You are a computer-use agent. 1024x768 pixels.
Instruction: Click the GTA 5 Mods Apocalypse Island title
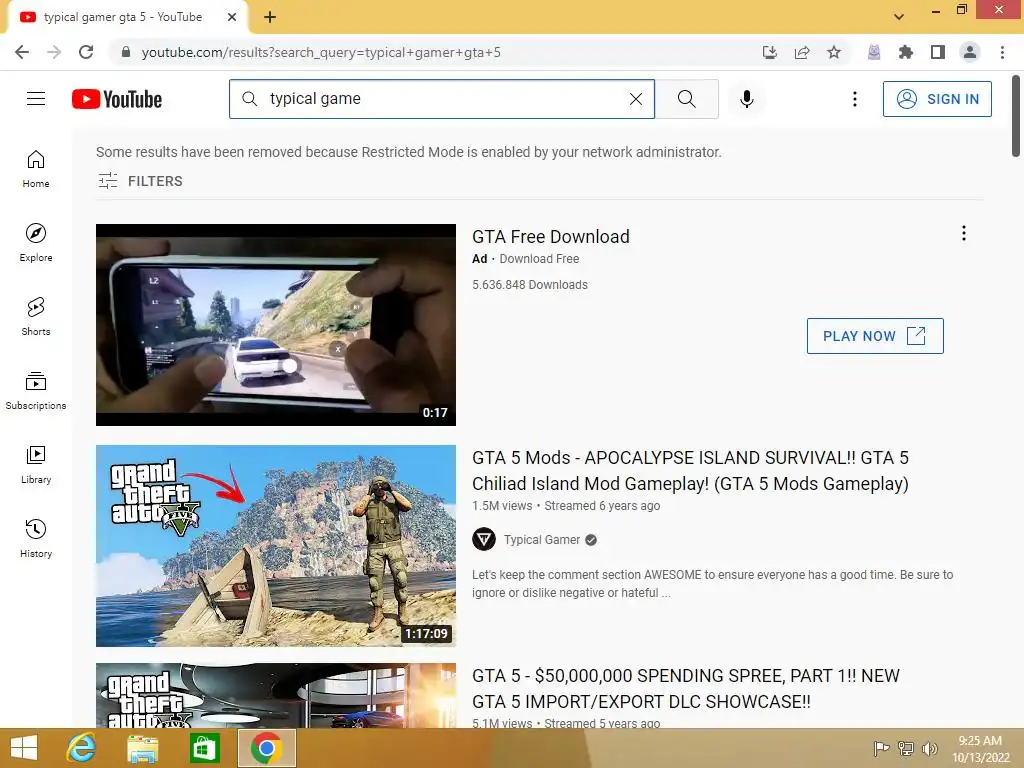(x=690, y=470)
